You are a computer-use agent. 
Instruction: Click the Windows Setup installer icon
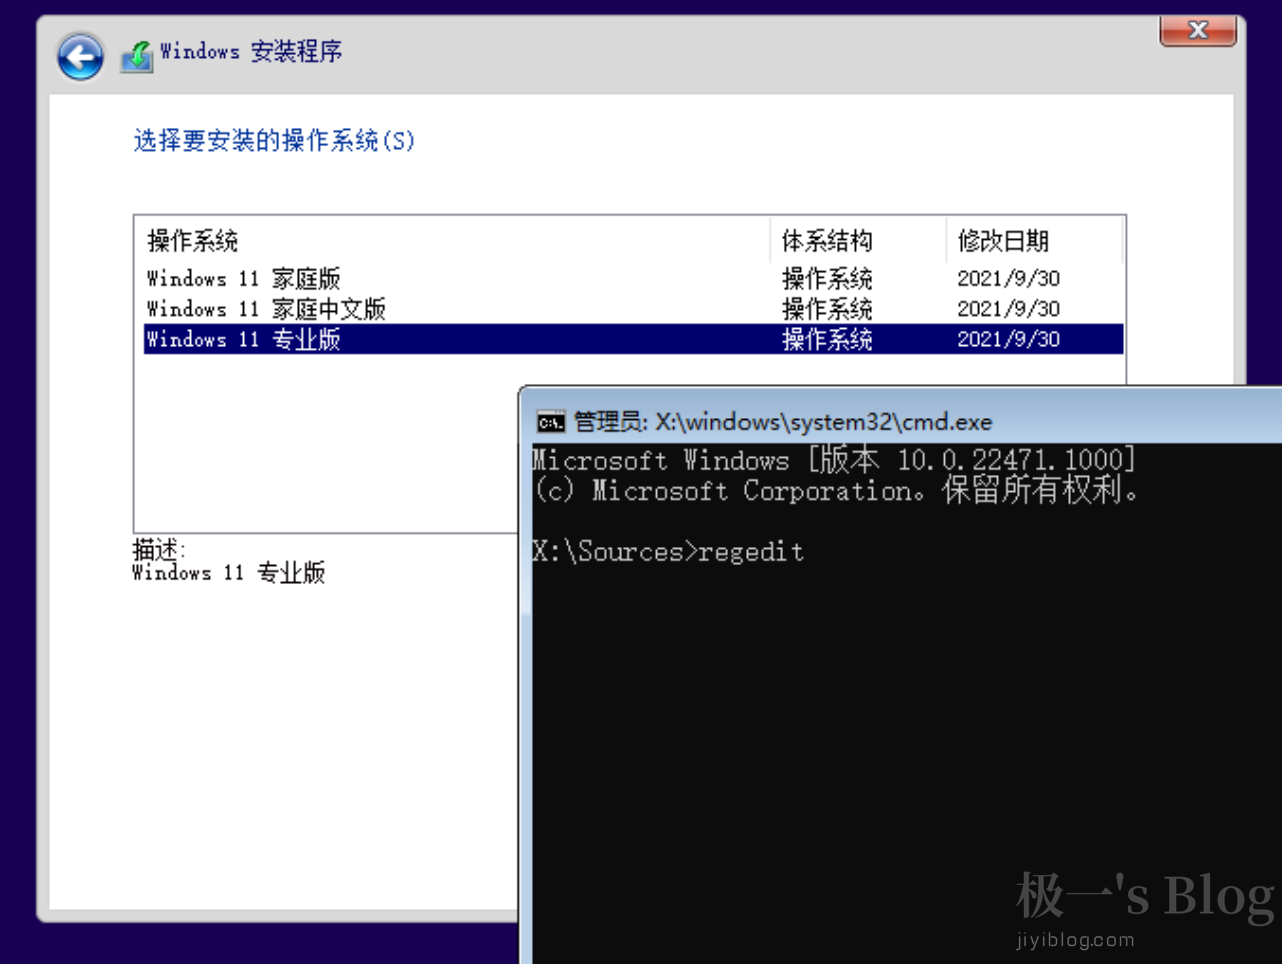pyautogui.click(x=137, y=56)
